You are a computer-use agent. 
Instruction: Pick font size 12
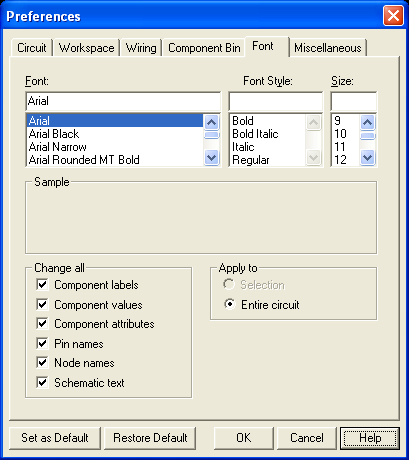click(346, 160)
